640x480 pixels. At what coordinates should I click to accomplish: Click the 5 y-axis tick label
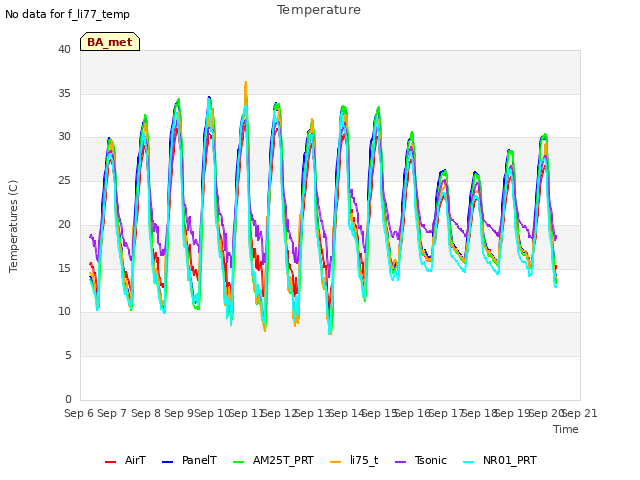coord(68,356)
